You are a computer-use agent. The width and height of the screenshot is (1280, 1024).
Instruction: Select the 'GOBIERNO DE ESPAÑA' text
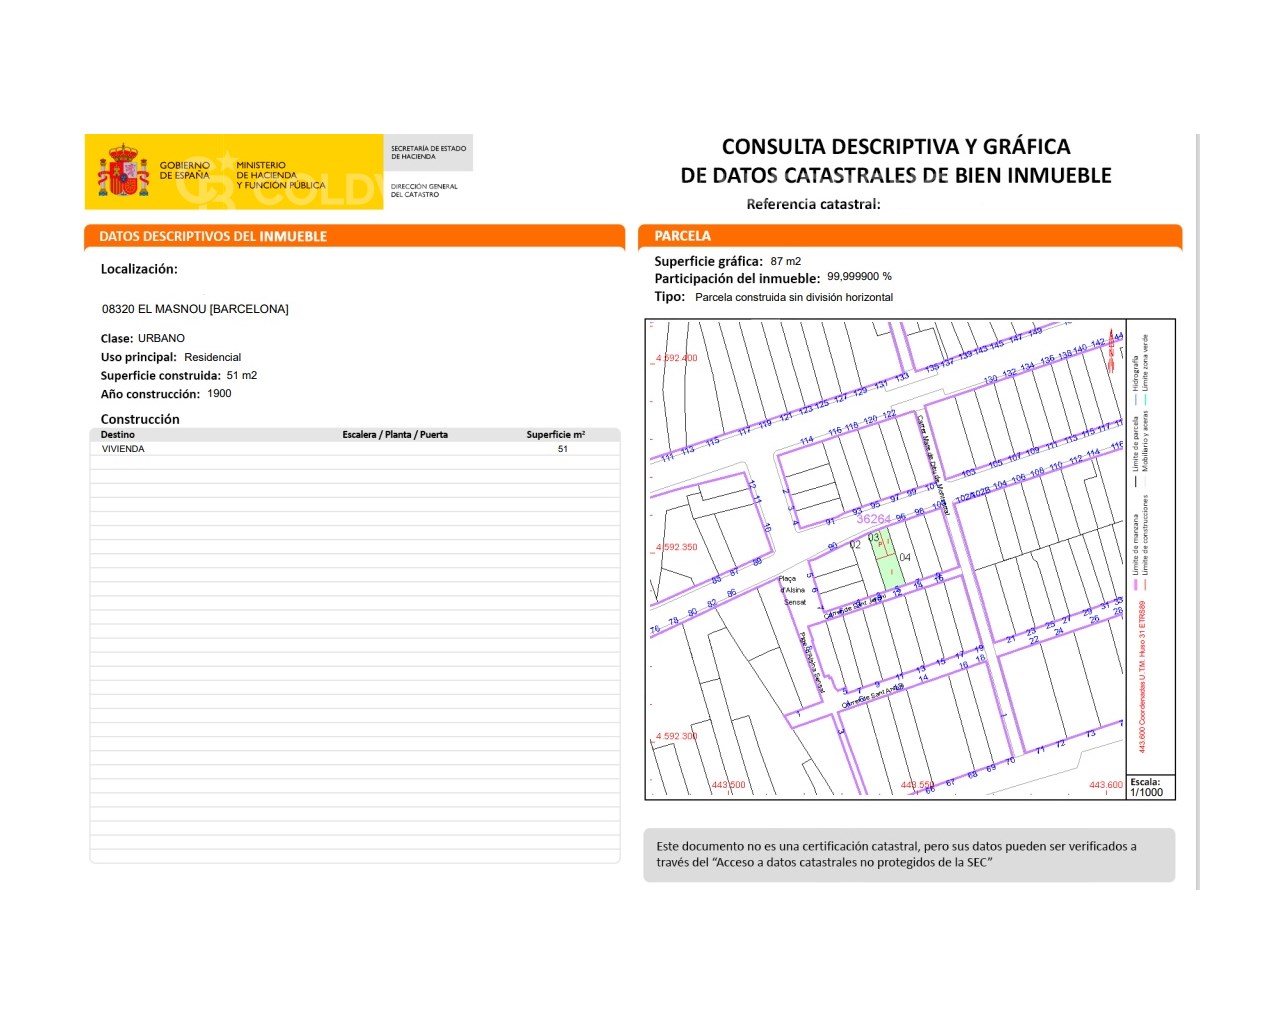tap(185, 171)
